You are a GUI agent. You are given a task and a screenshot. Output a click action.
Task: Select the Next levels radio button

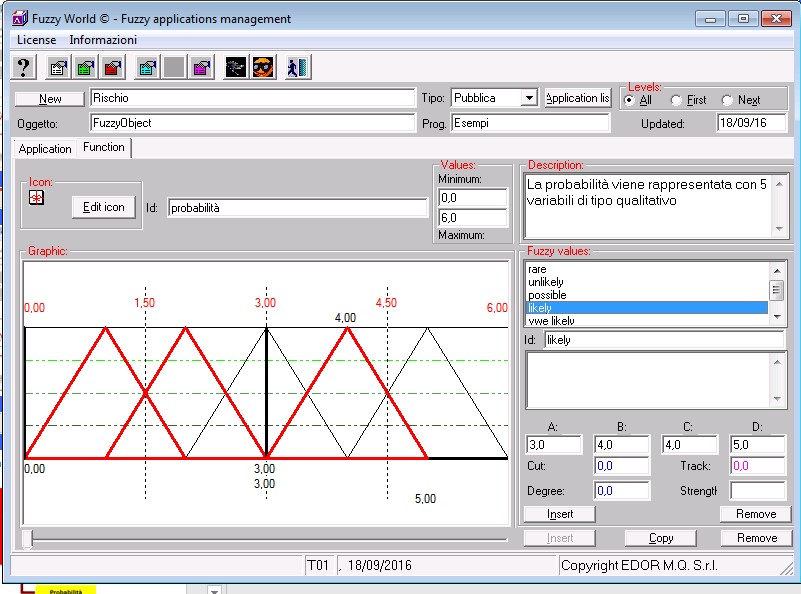click(x=726, y=100)
